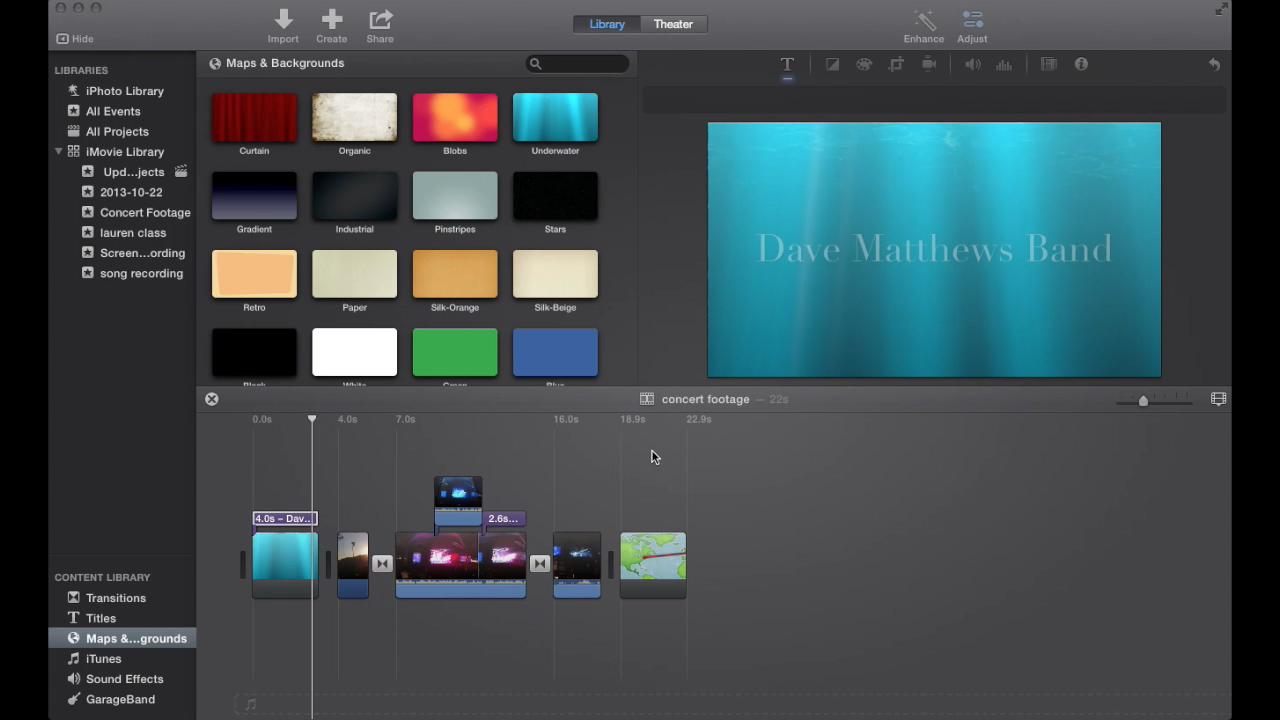Viewport: 1280px width, 720px height.
Task: Open GarageBand in Content Library
Action: click(122, 699)
